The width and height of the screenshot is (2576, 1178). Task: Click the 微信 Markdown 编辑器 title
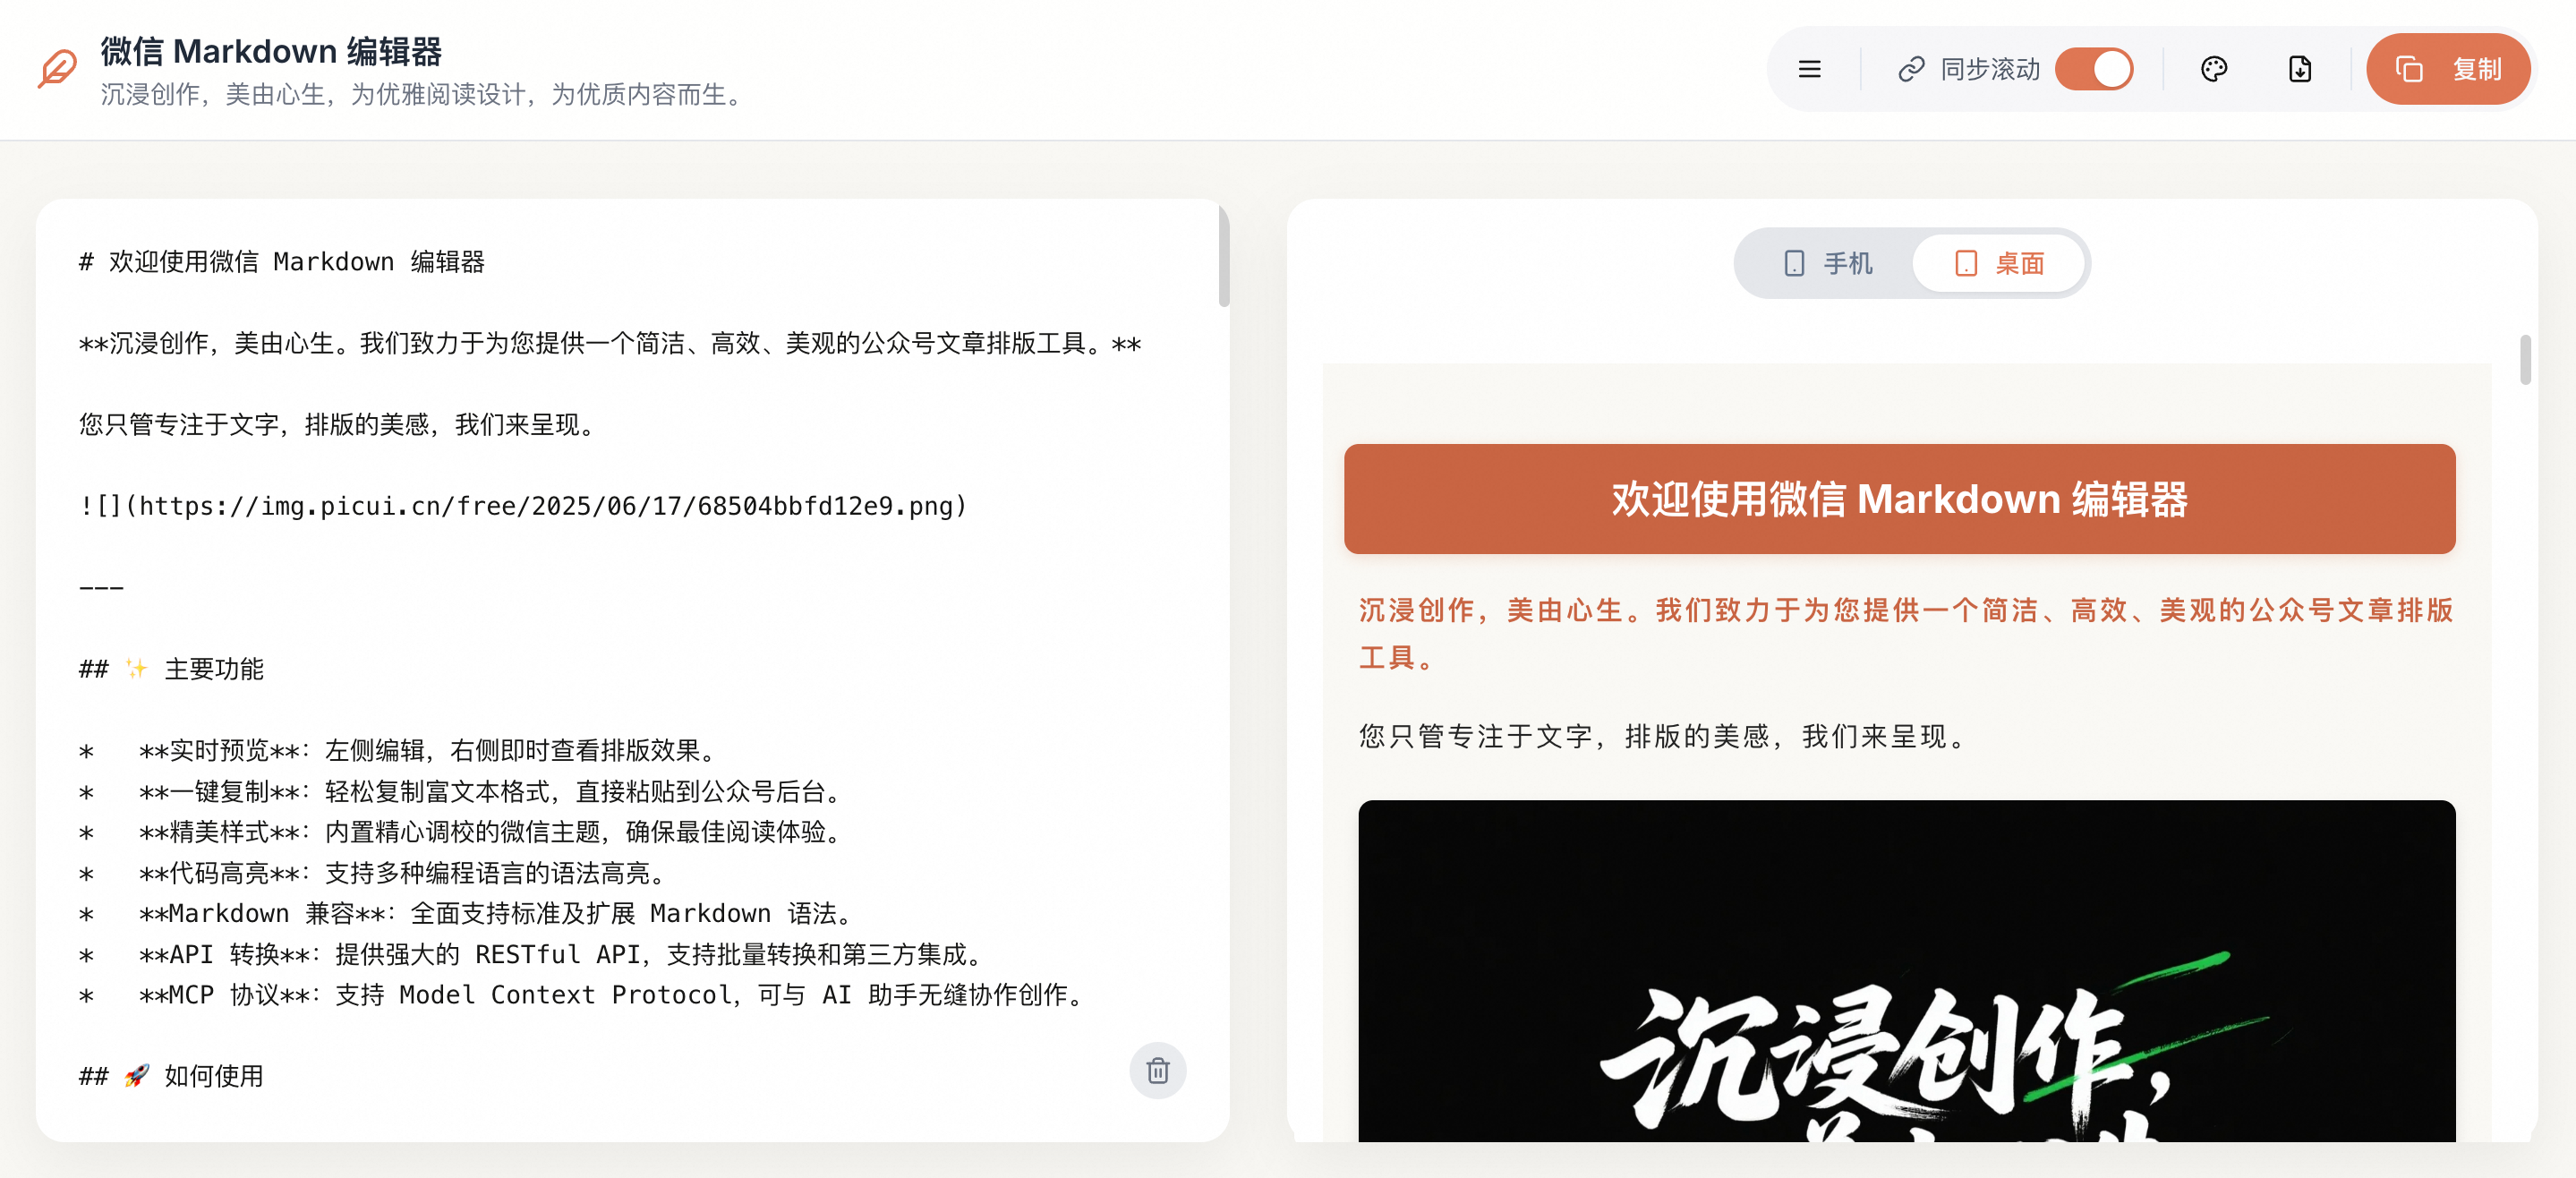271,51
